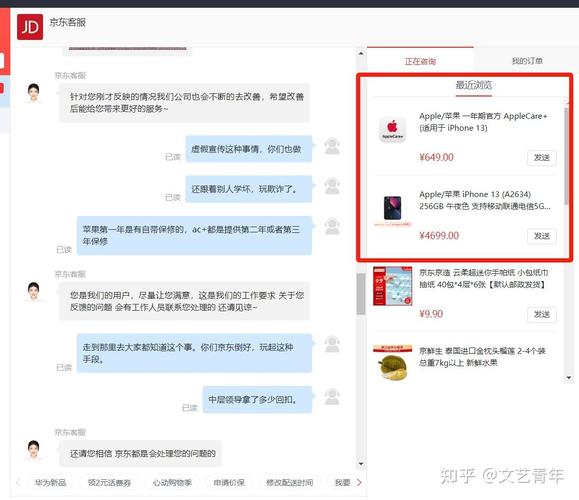Send the ¥9.90 tissue product
The height and width of the screenshot is (500, 579).
point(542,314)
